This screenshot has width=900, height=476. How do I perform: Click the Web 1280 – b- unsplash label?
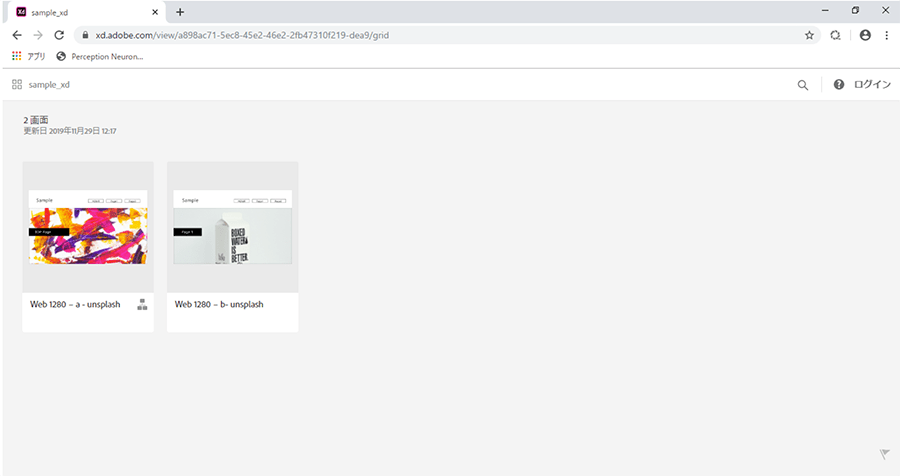[x=219, y=304]
